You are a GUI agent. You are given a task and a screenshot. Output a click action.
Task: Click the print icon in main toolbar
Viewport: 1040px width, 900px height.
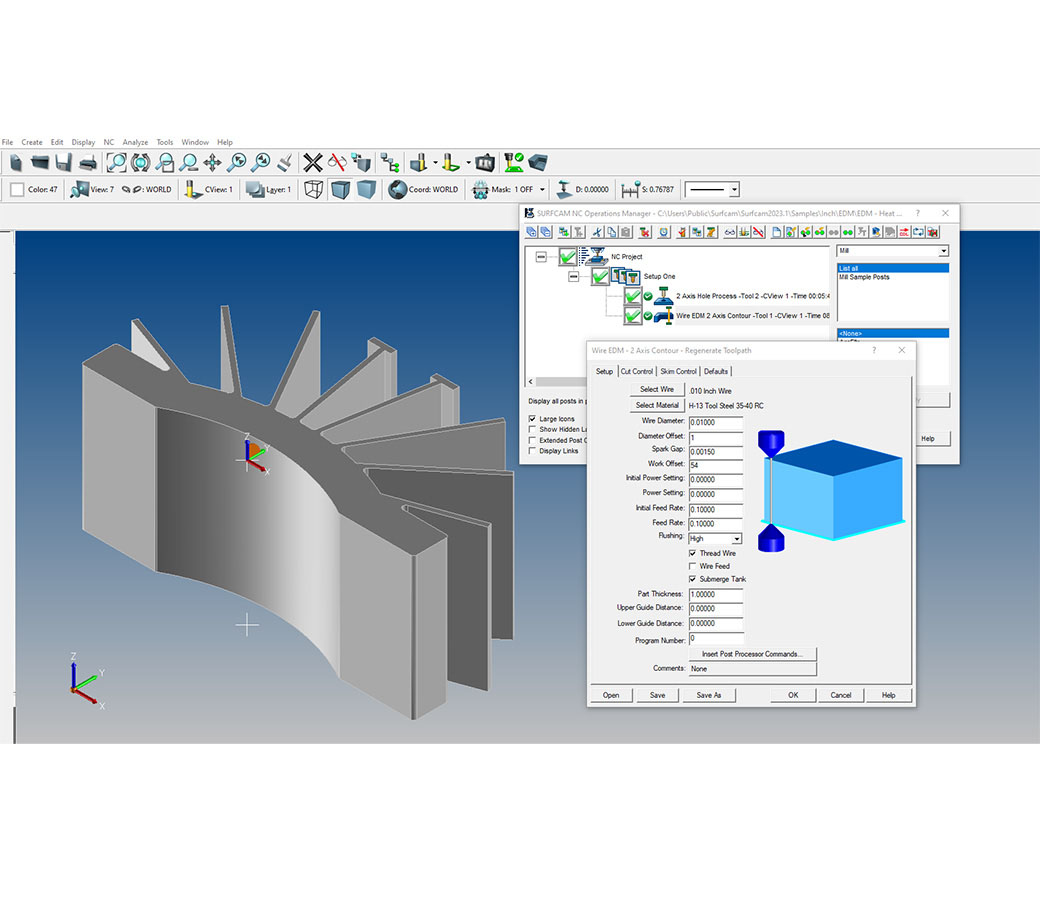pyautogui.click(x=88, y=162)
